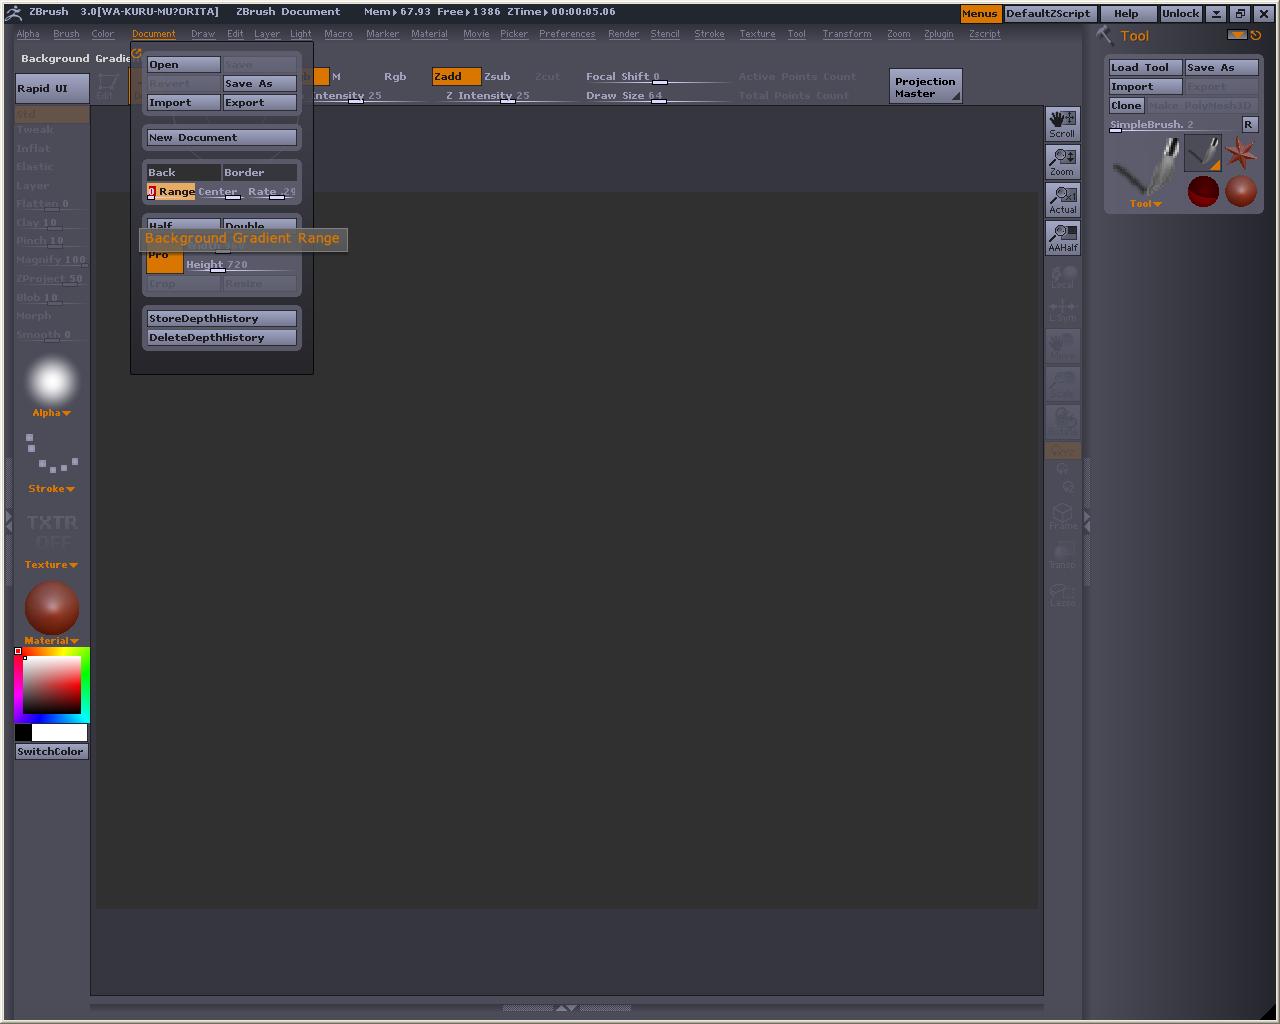This screenshot has width=1280, height=1024.
Task: Open the Zplugin menu
Action: (x=939, y=34)
